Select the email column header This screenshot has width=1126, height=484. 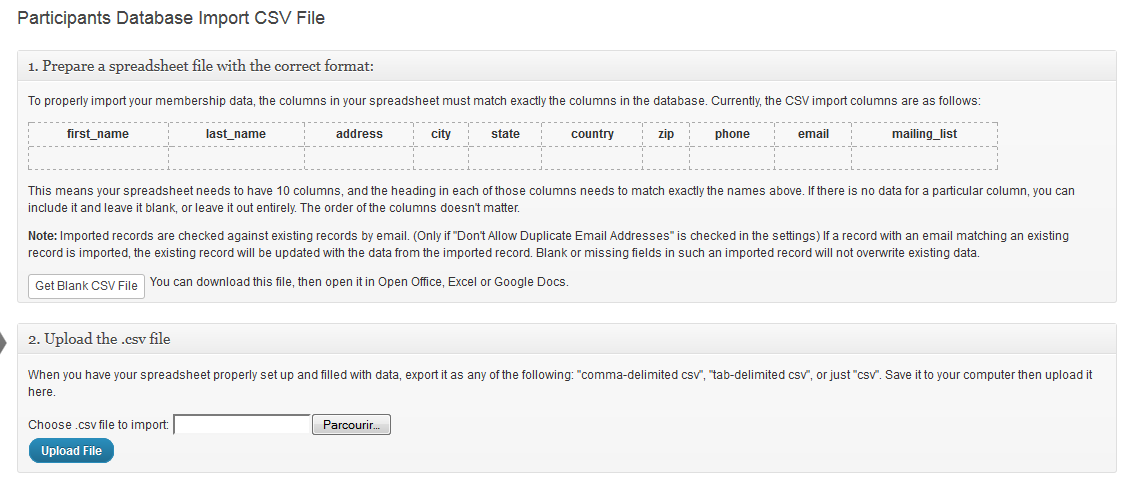813,134
